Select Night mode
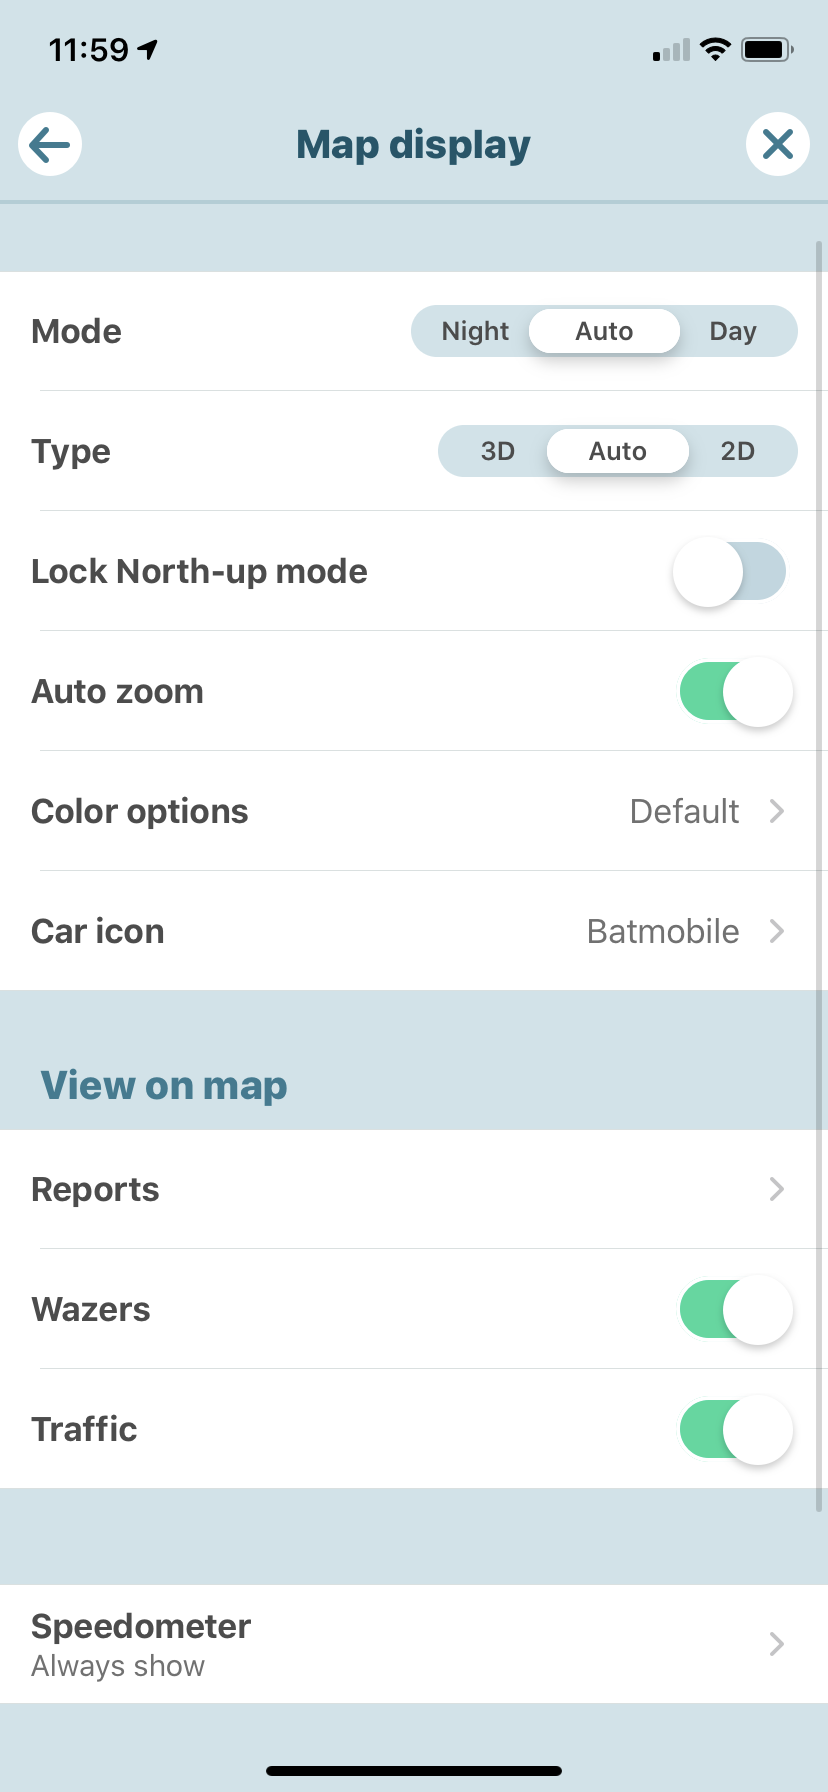 pyautogui.click(x=475, y=331)
